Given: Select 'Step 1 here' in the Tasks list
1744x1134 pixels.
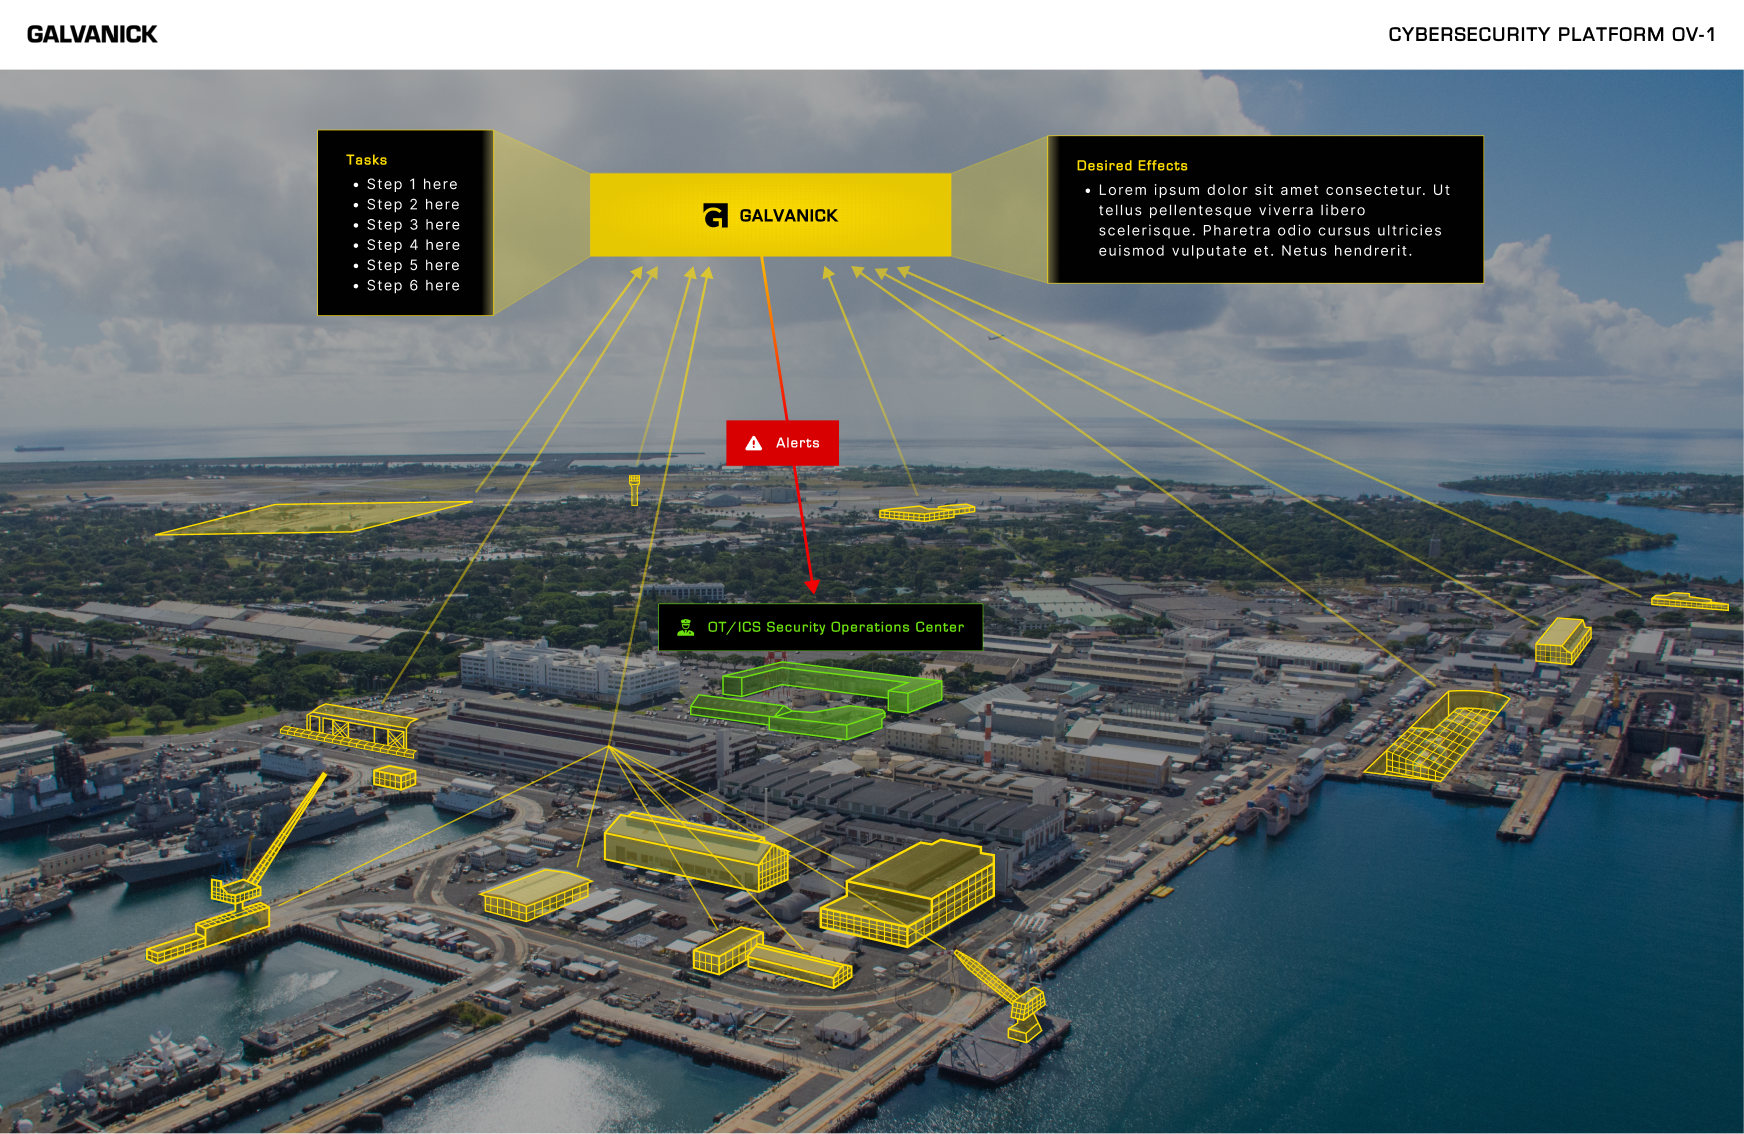Looking at the screenshot, I should [412, 184].
